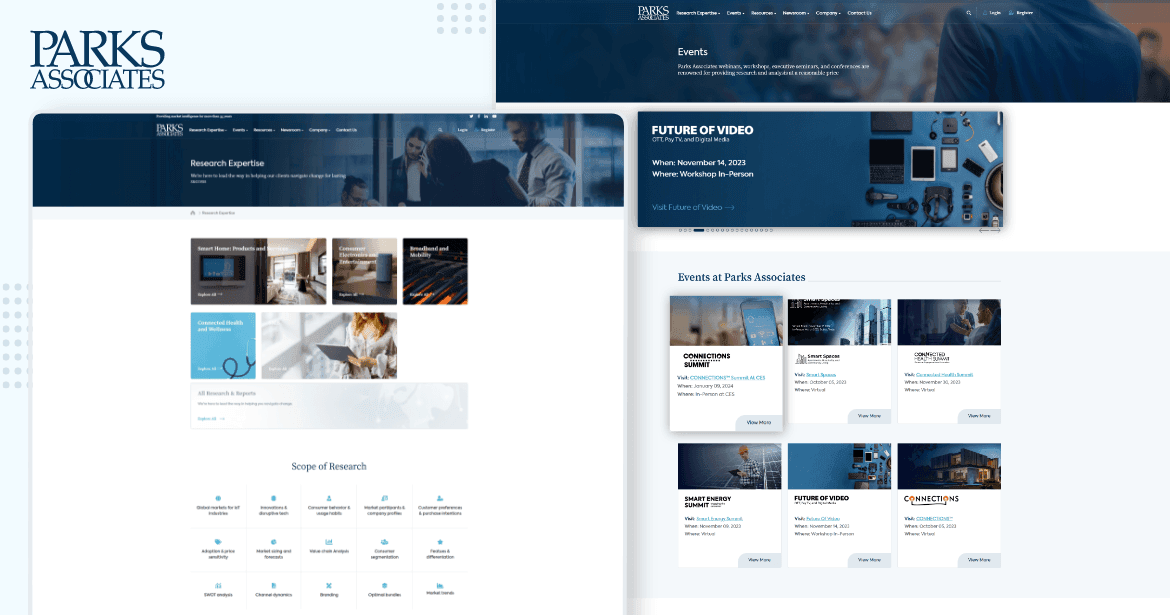1170x615 pixels.
Task: Click Register on Research Expertise page
Action: (x=486, y=130)
